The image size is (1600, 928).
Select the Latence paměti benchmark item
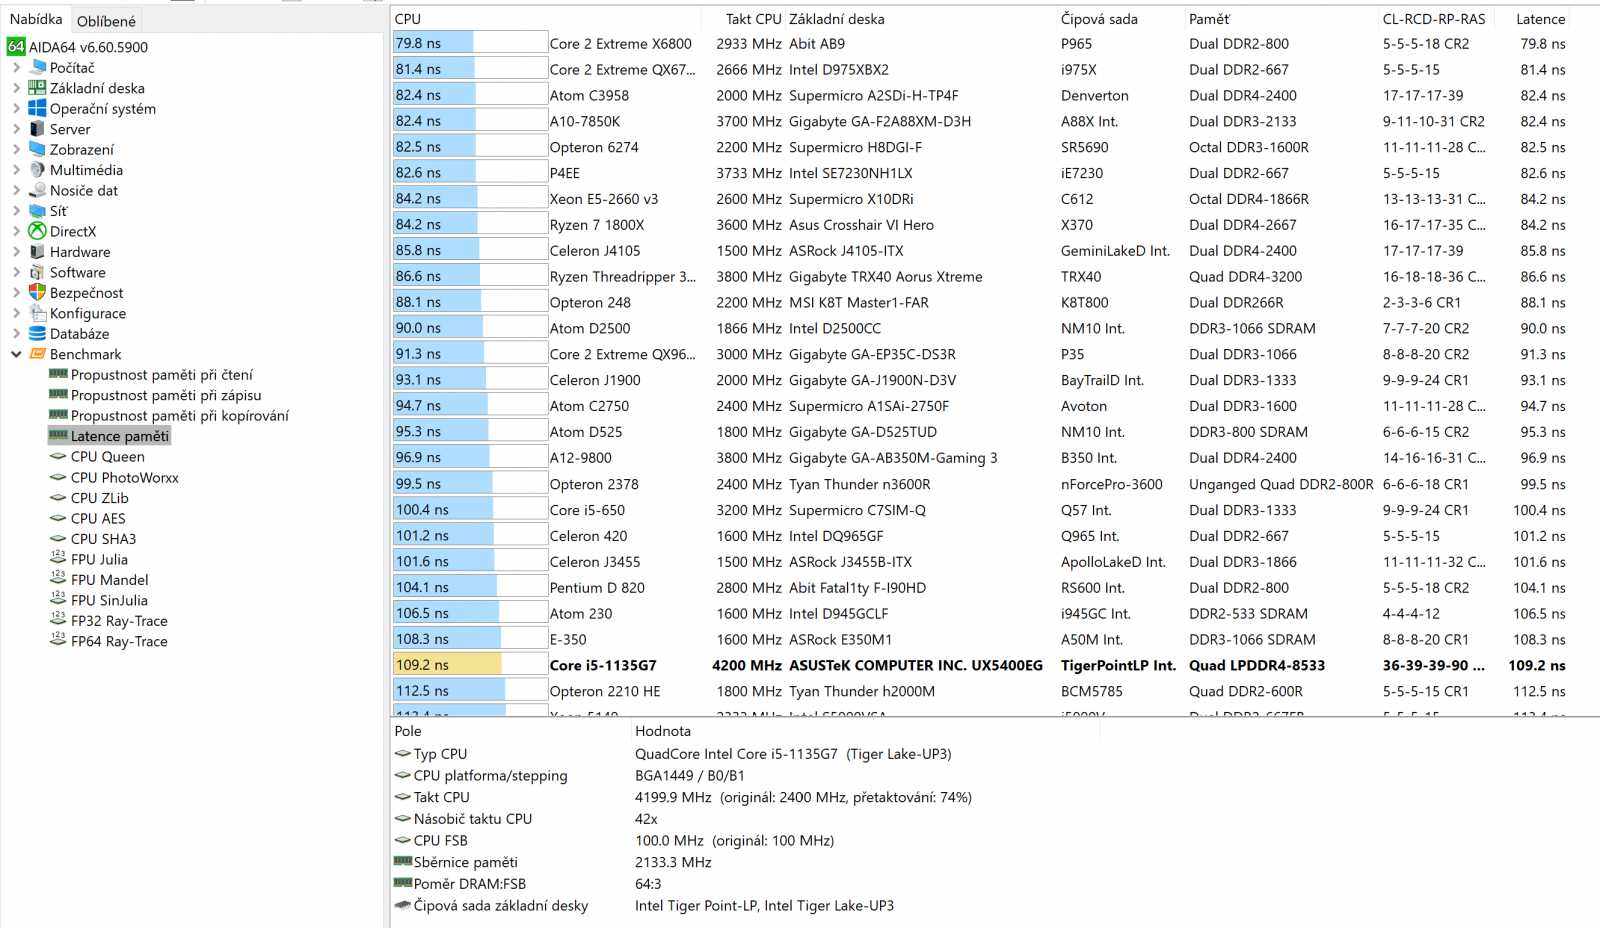(x=120, y=436)
